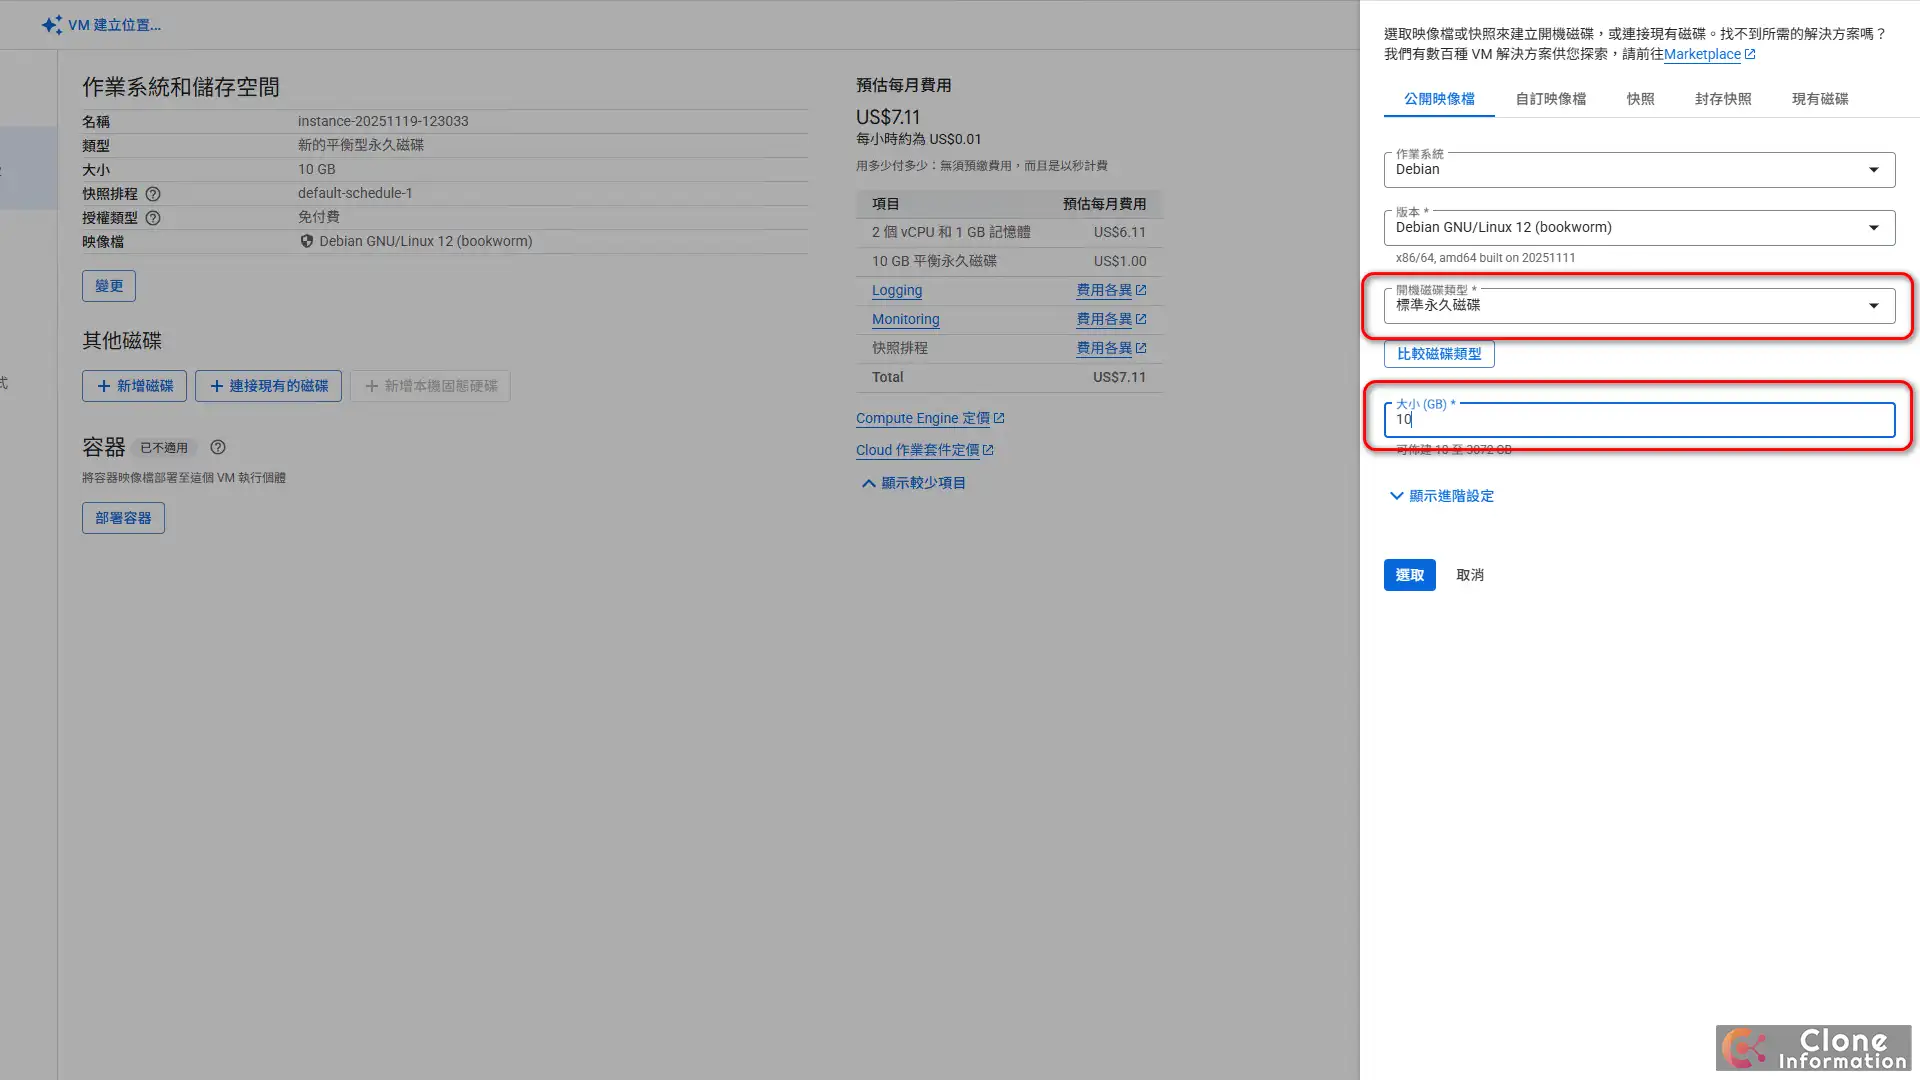
Task: Open 費用各異 link in Monitoring row
Action: coord(1104,319)
